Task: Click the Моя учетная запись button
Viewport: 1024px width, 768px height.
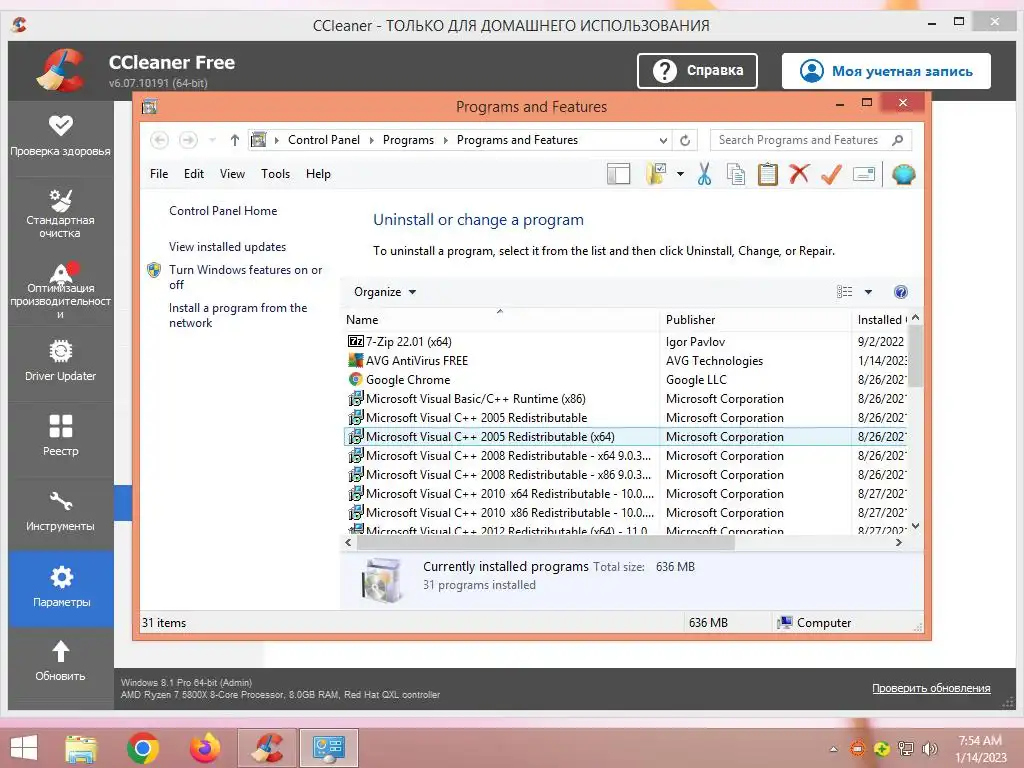Action: pos(886,71)
